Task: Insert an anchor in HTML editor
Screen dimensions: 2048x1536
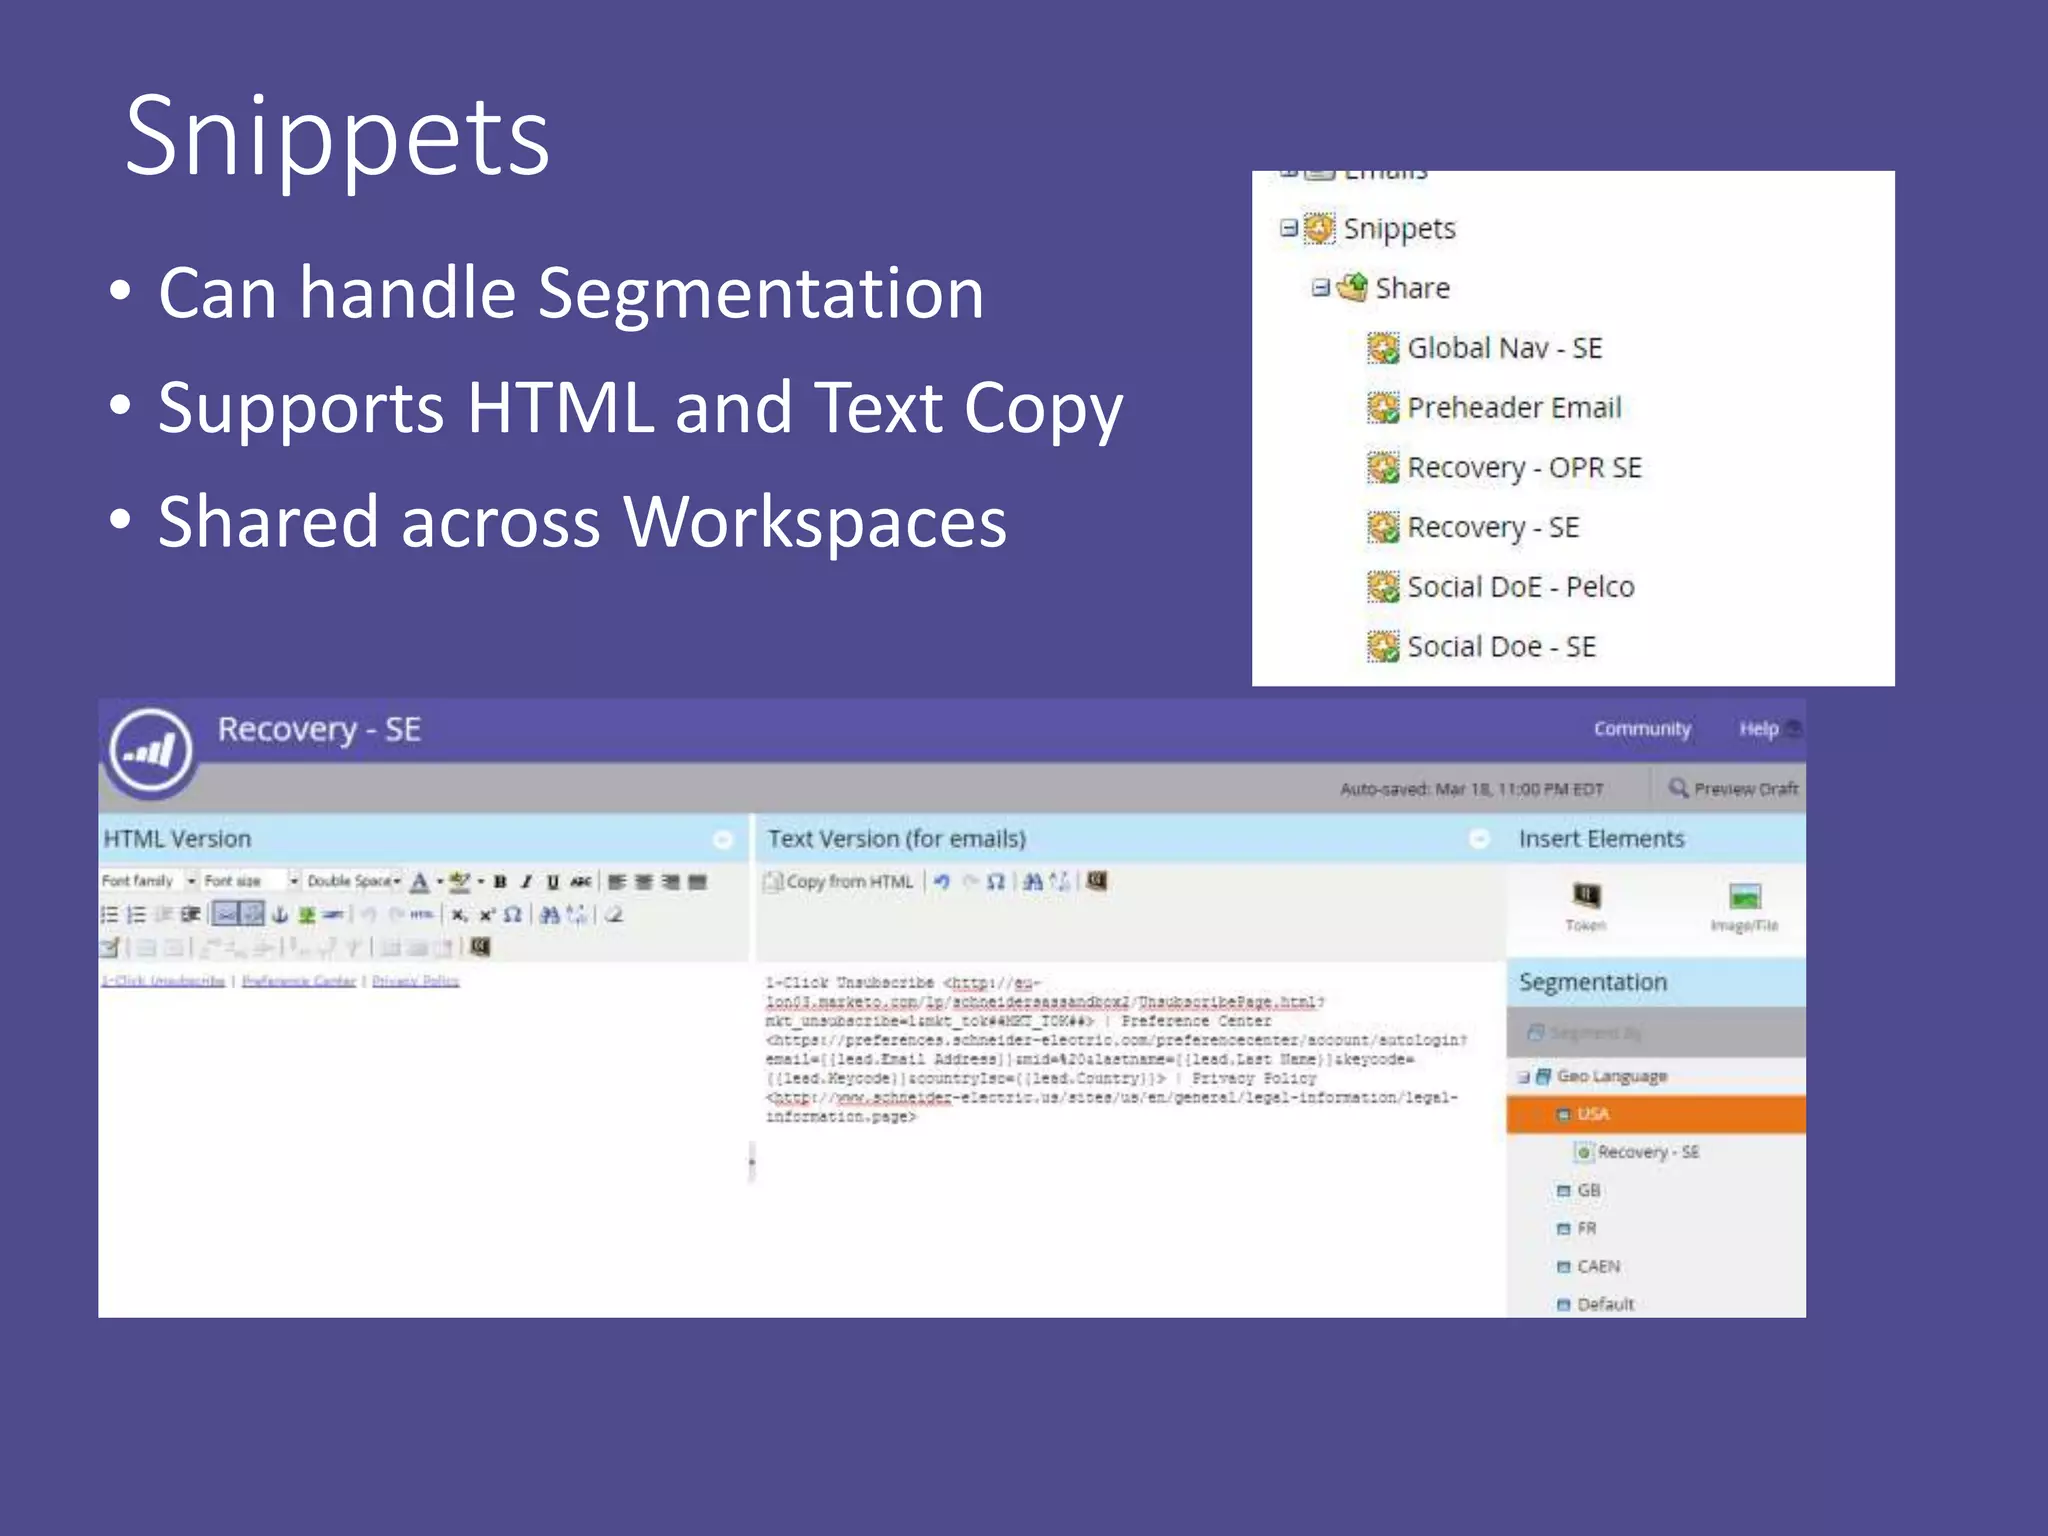Action: [x=280, y=914]
